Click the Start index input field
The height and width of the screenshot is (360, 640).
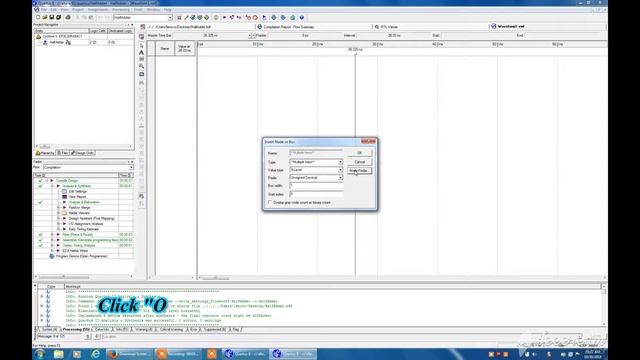click(x=316, y=194)
